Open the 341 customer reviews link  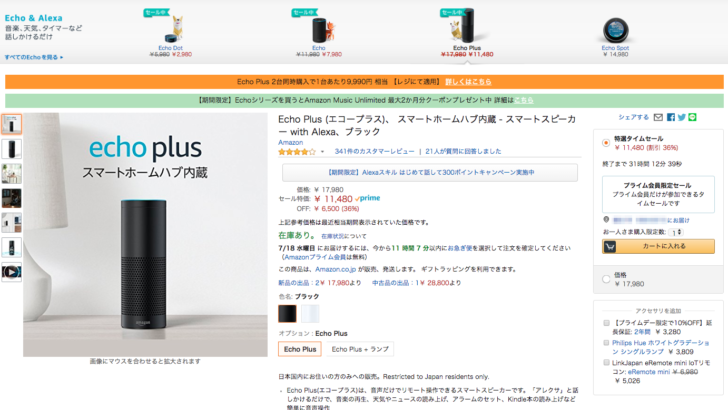(x=374, y=151)
